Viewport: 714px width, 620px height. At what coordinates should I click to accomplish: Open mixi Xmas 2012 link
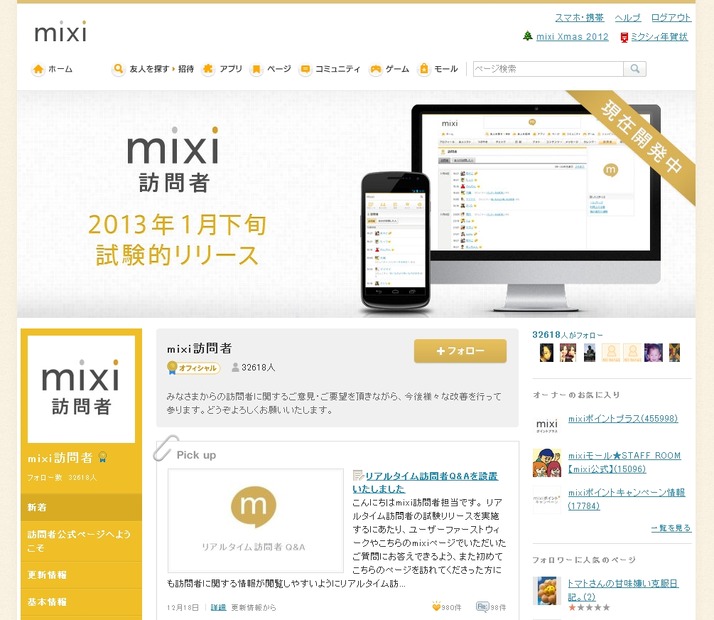point(572,37)
